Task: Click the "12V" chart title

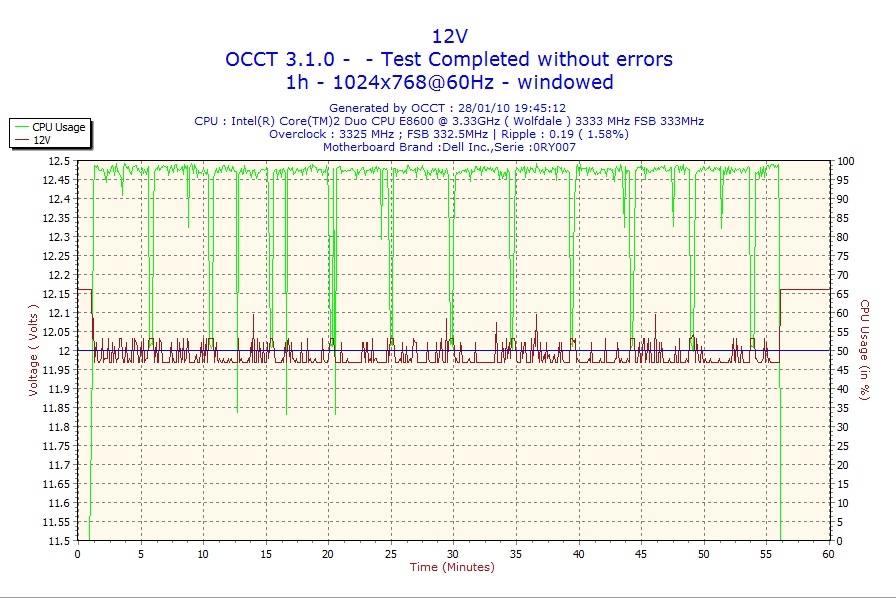Action: [449, 37]
